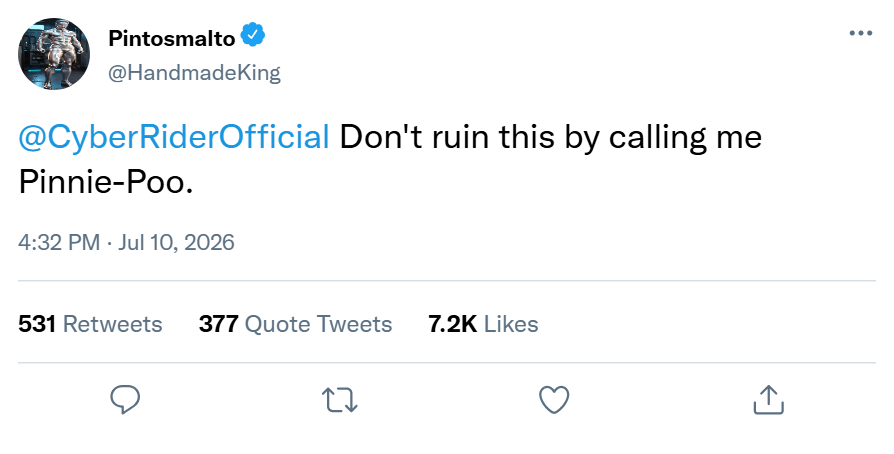This screenshot has height=454, width=894.
Task: Open the share upload icon
Action: [x=769, y=399]
